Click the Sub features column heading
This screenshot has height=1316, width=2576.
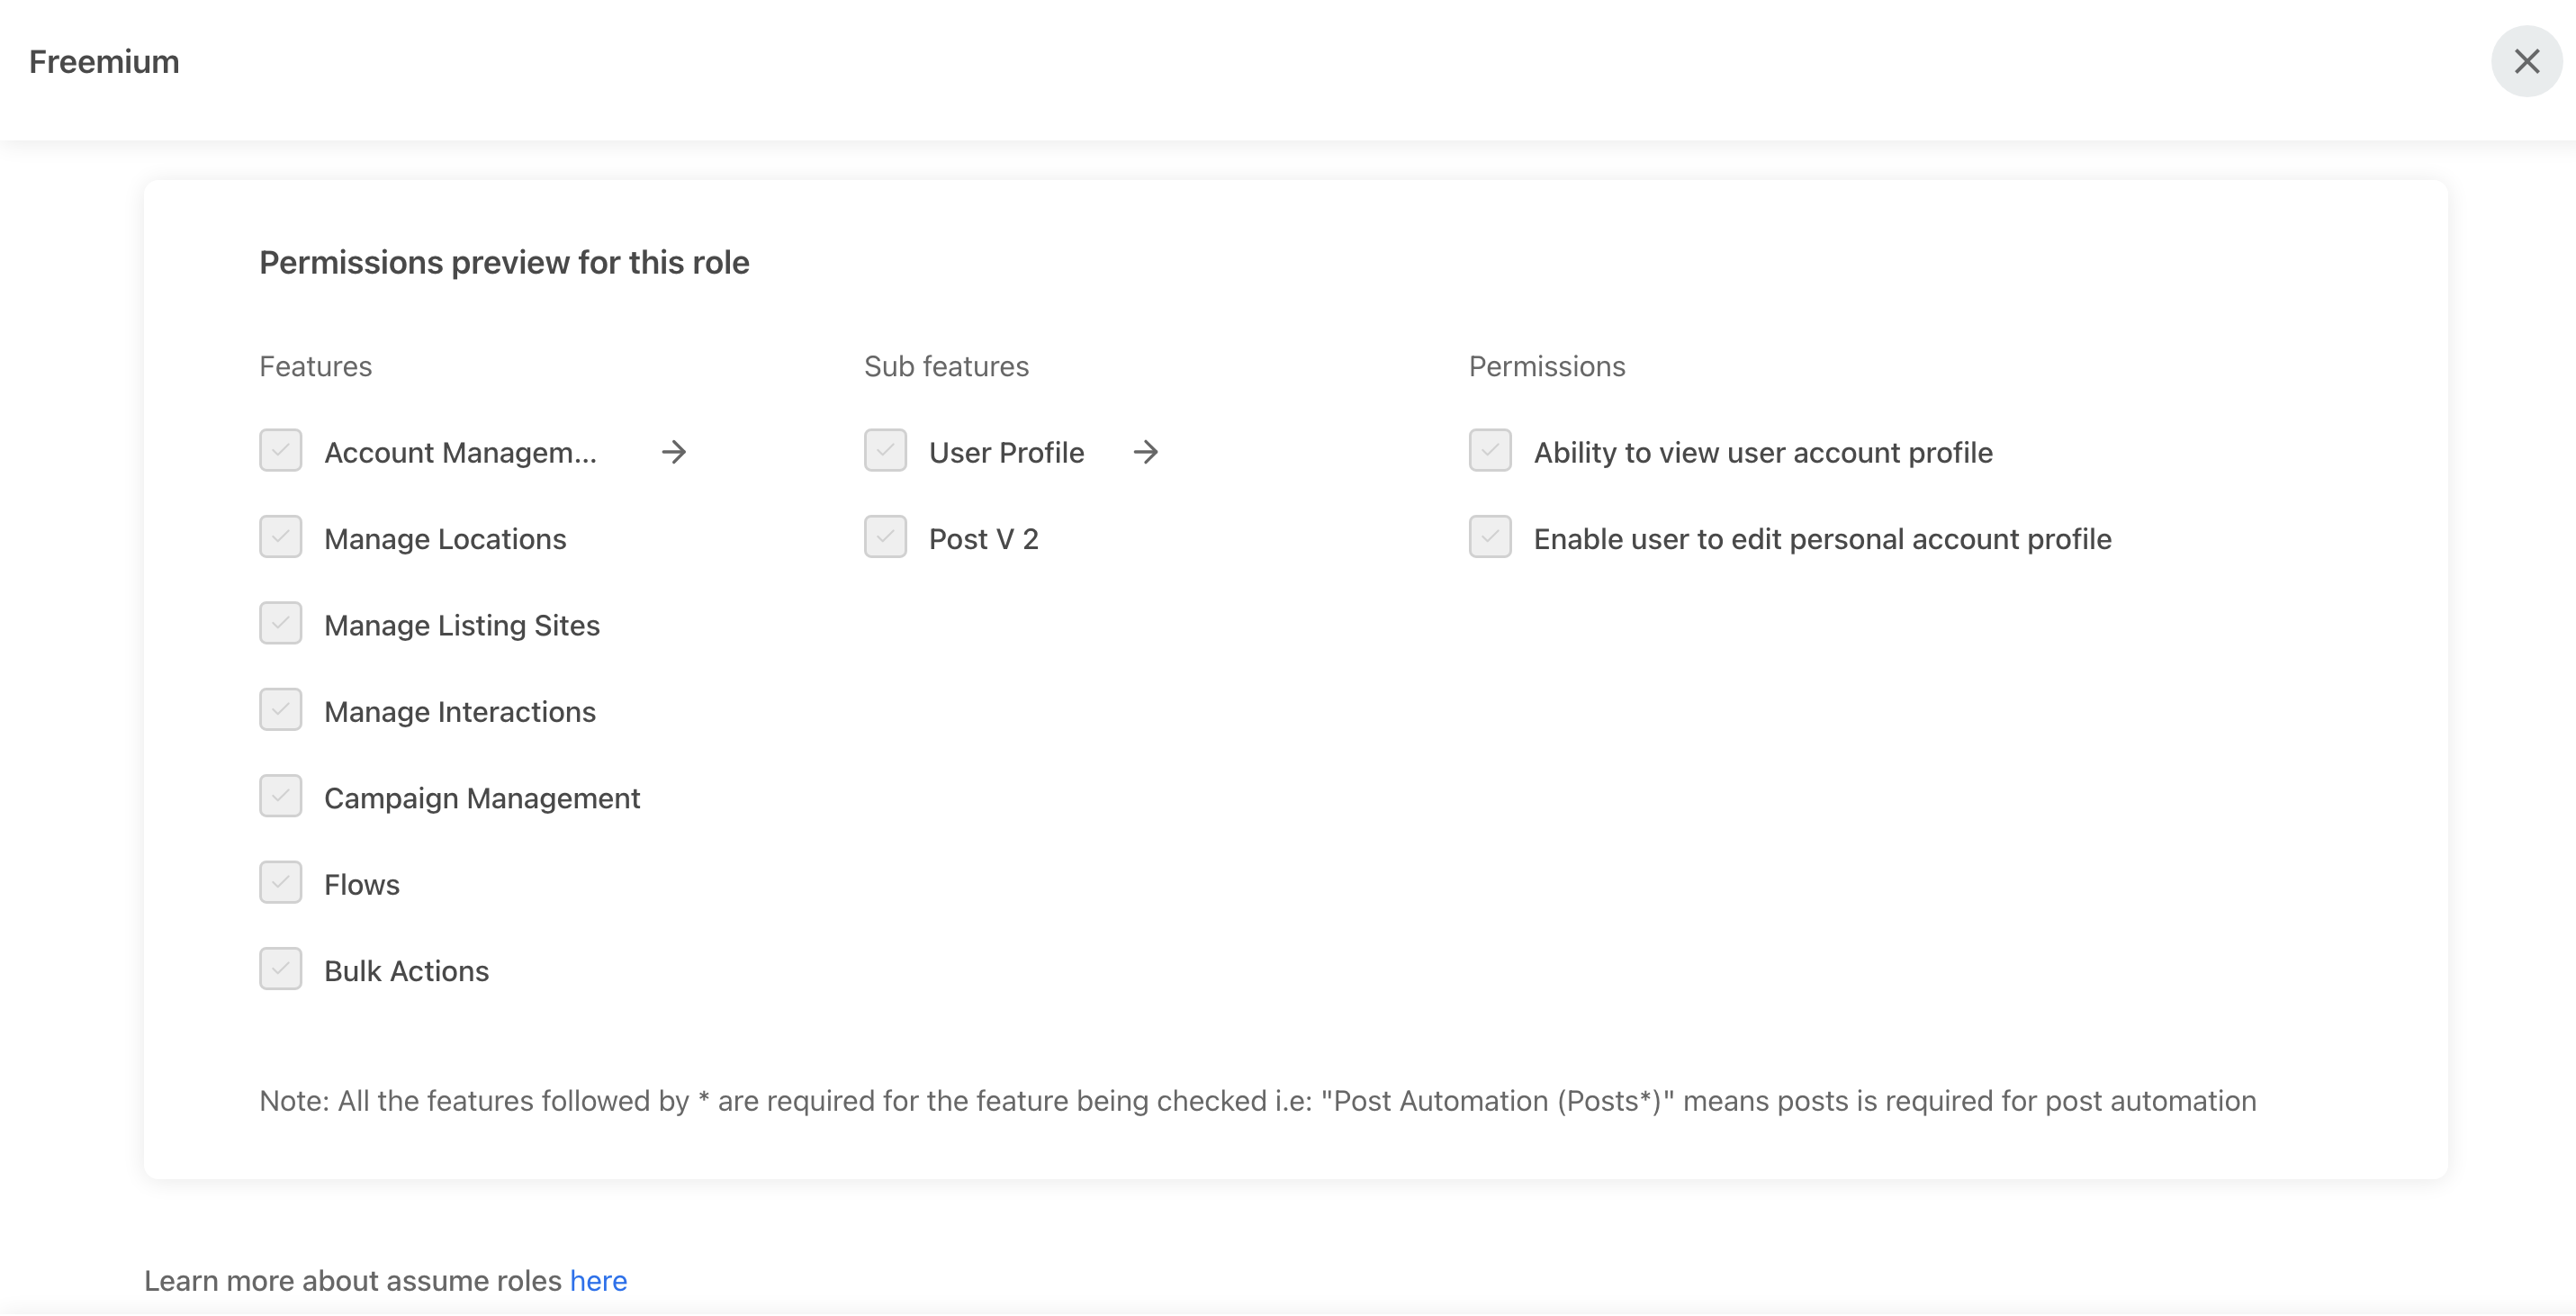946,366
